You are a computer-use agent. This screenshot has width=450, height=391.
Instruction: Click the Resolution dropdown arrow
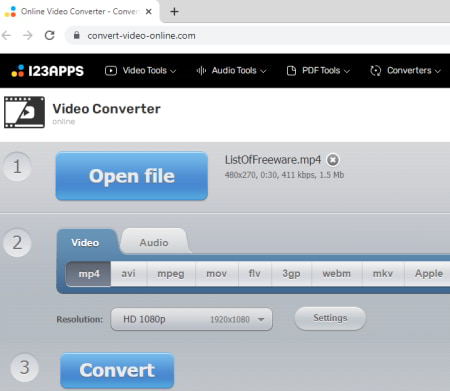261,320
